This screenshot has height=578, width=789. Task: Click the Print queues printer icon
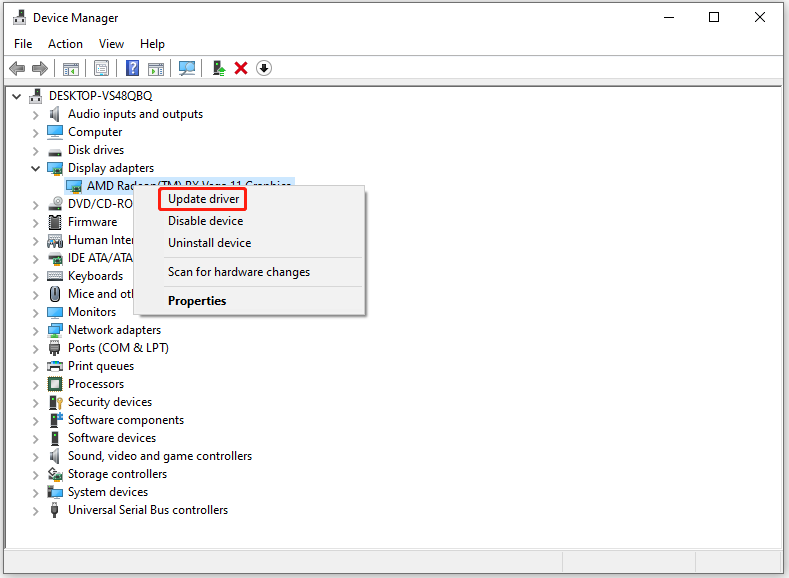(x=55, y=366)
